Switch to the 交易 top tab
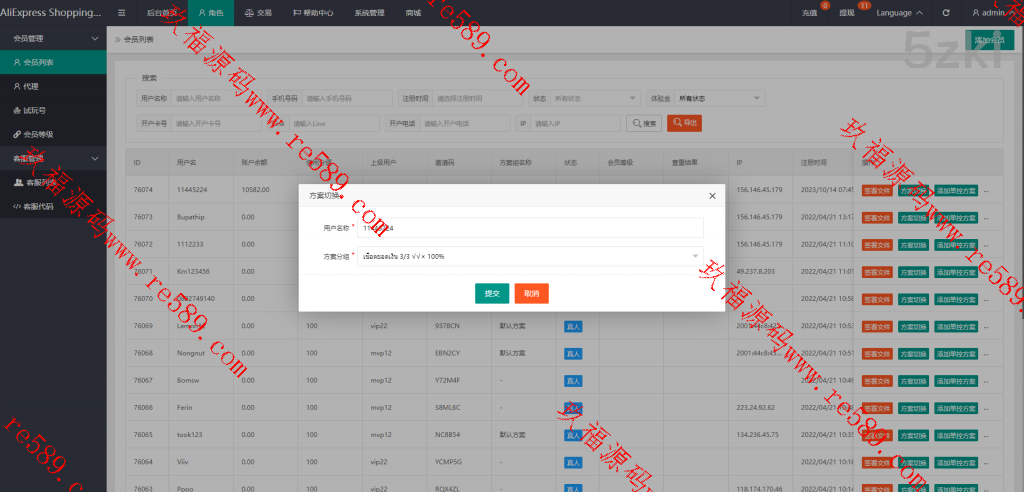Screen dimensions: 1024x492 click(x=258, y=13)
